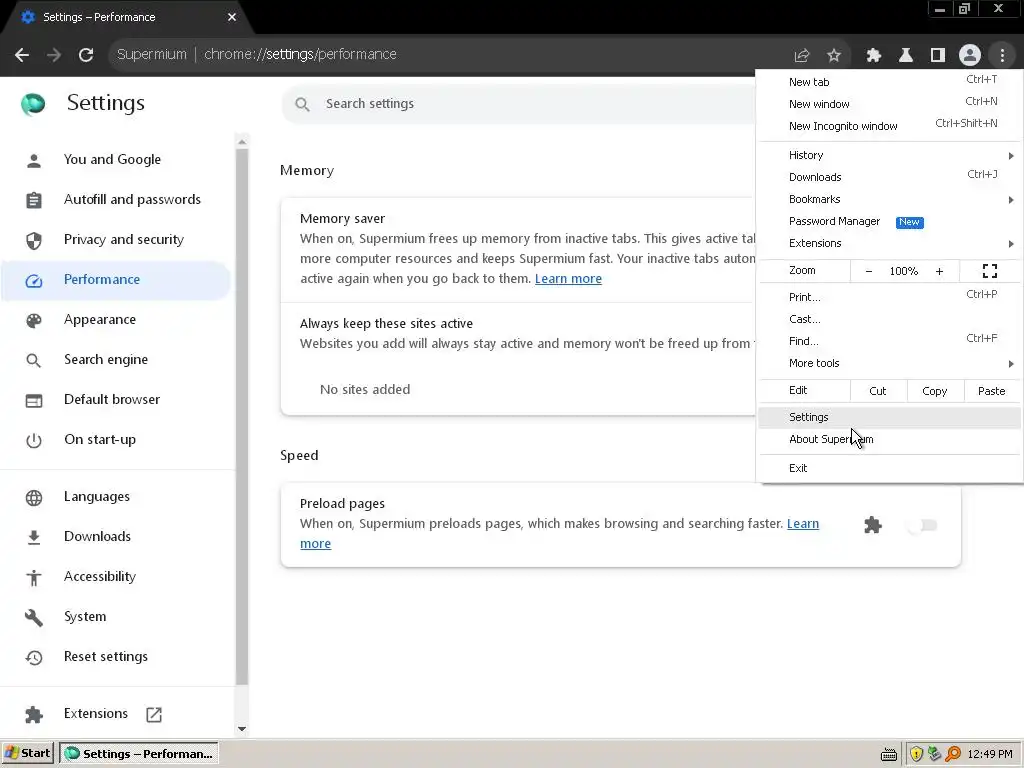Open the flask experiments icon in toolbar
This screenshot has width=1024, height=768.
(x=905, y=56)
